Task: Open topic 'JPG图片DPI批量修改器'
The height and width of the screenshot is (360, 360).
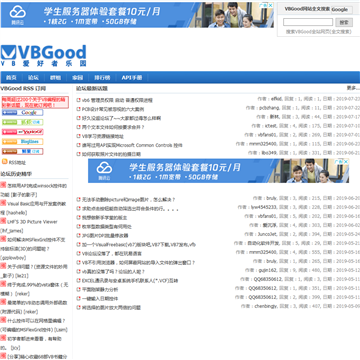Action: (x=105, y=235)
